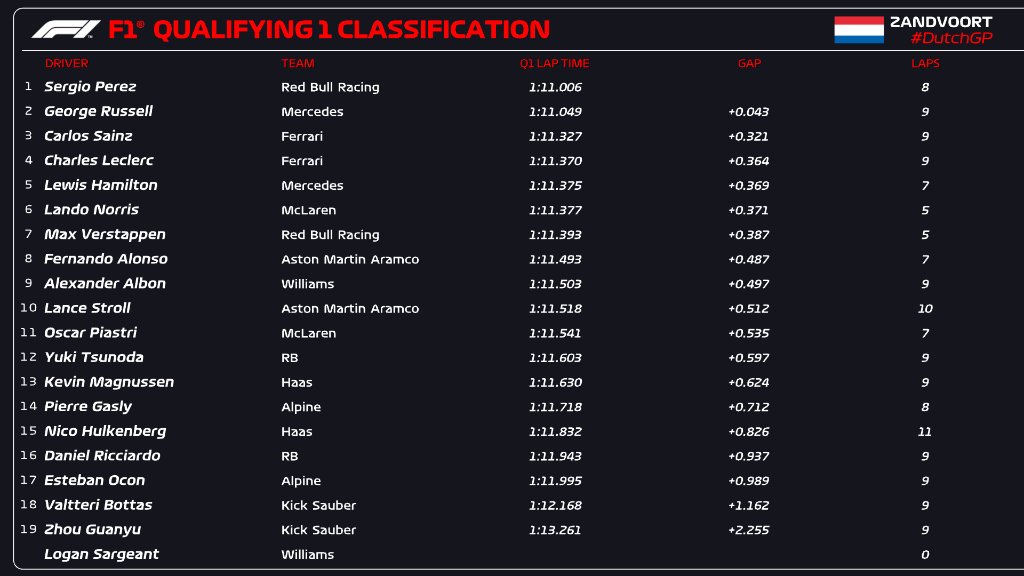Viewport: 1024px width, 576px height.
Task: Click the LAPS column header
Action: (925, 63)
